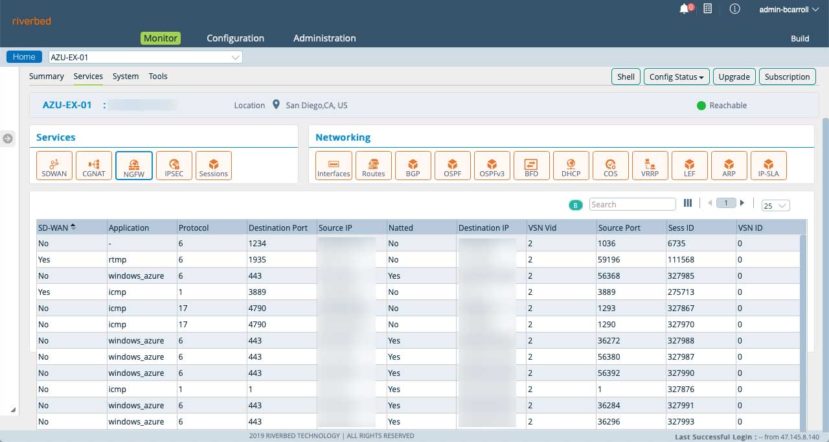Open the IP-SLA networking icon
The width and height of the screenshot is (829, 442).
[768, 165]
